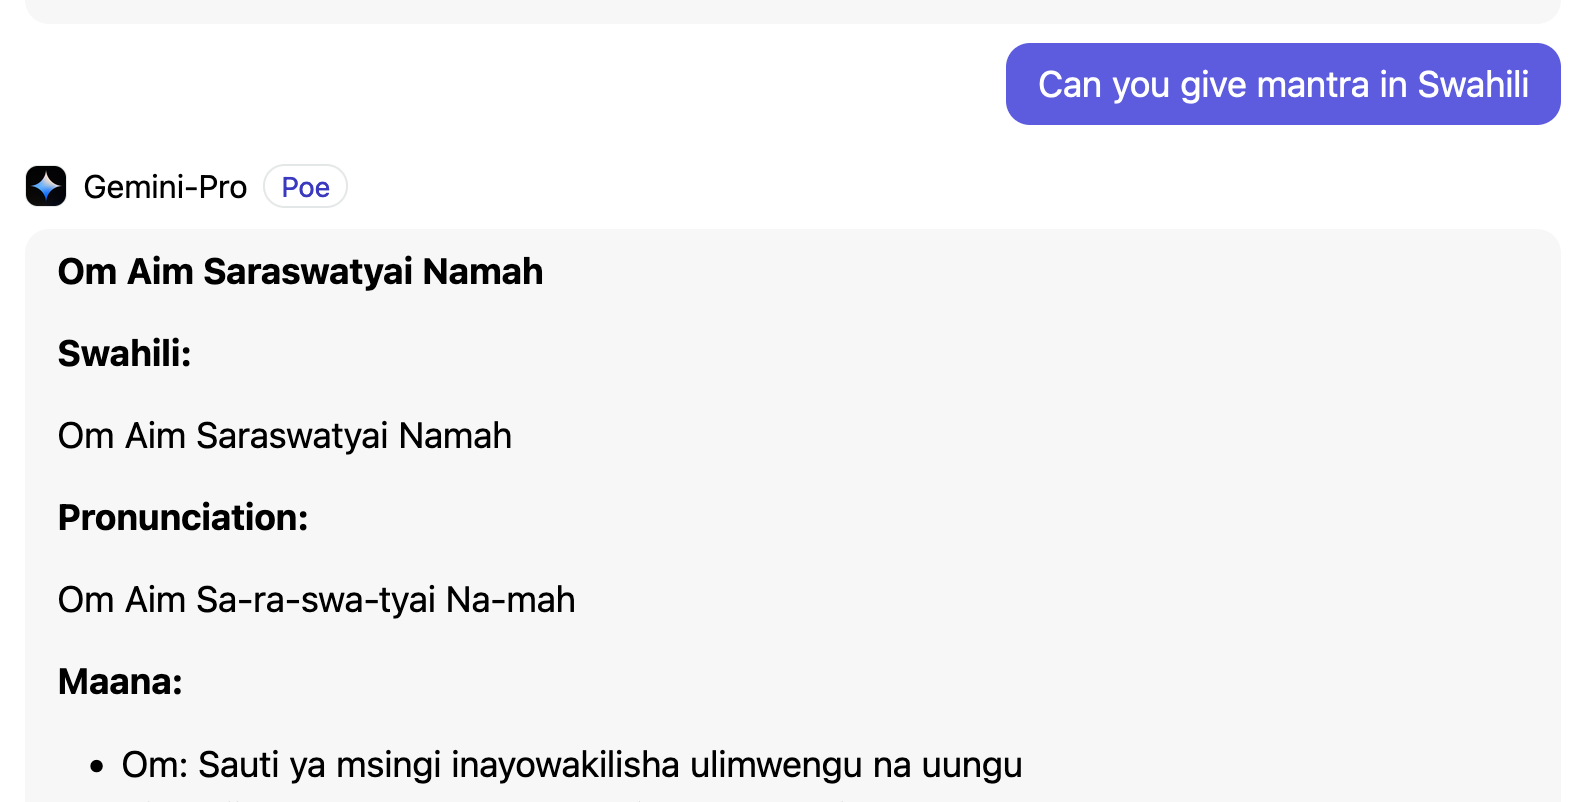Click 'Sa-ra-swa-tyai' in the pronunciation line
The image size is (1596, 802).
click(x=316, y=600)
